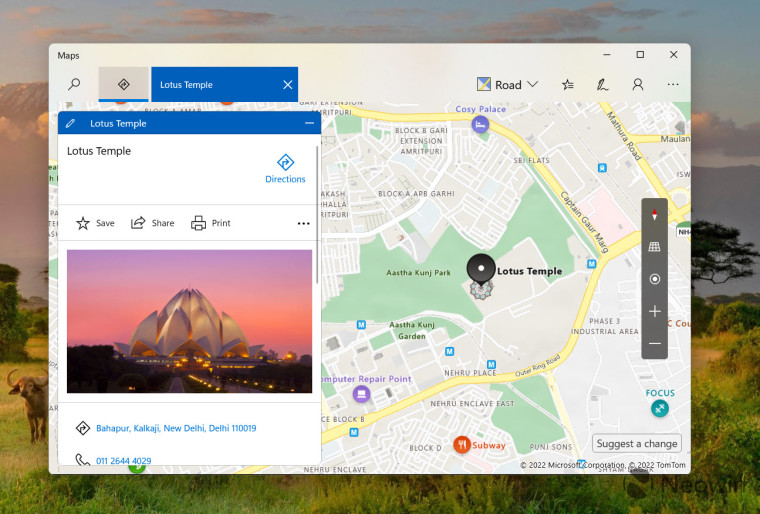Reset map rotation with compass button

pyautogui.click(x=654, y=214)
